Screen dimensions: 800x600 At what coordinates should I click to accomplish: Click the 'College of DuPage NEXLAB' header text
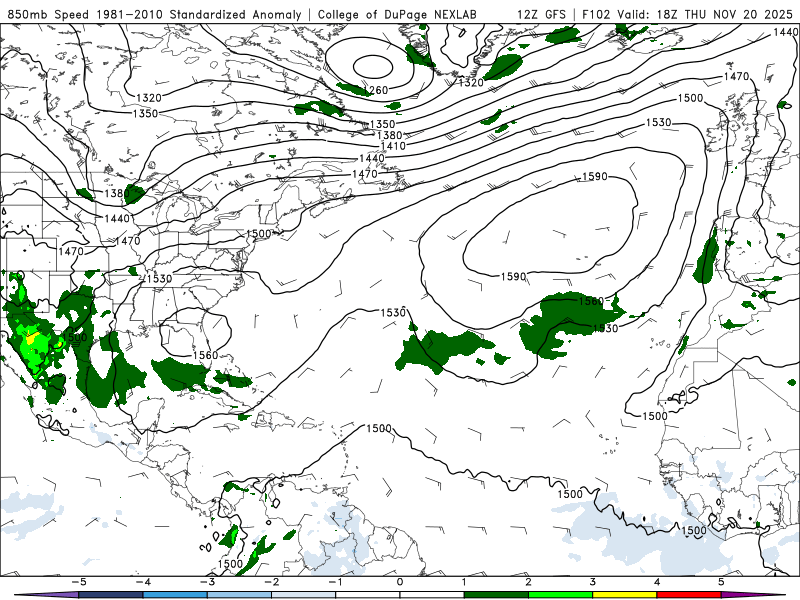(x=397, y=14)
